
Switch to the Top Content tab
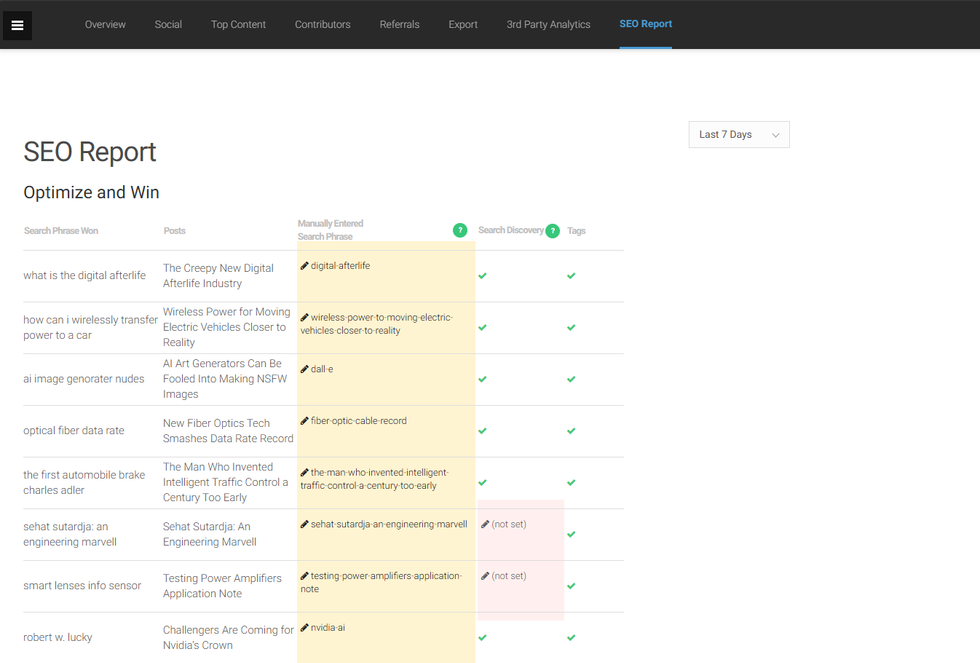point(238,24)
